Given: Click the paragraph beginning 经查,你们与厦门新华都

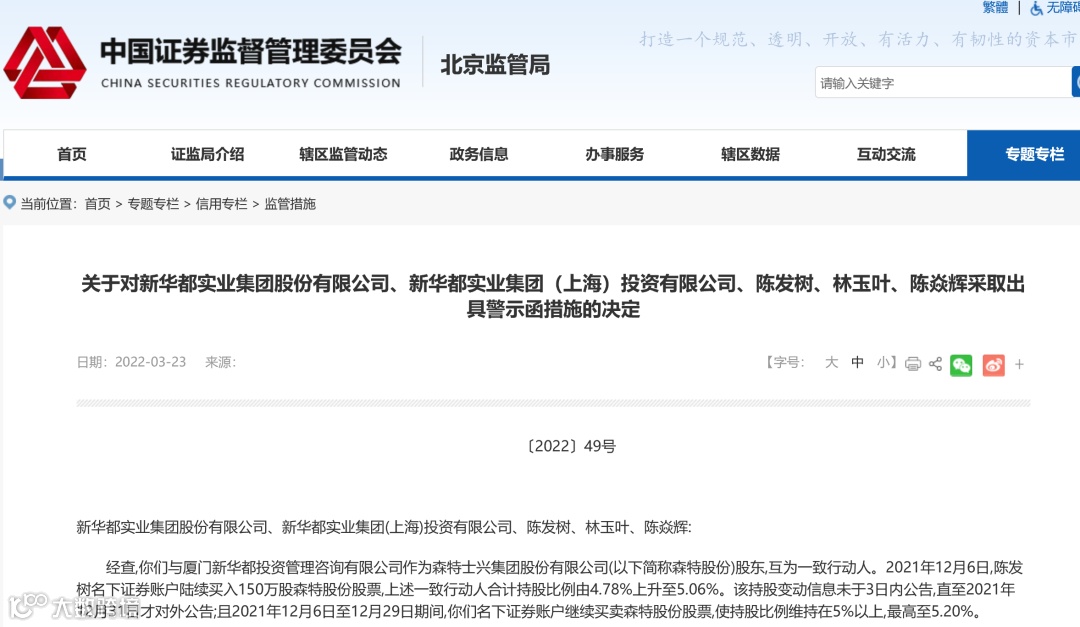Looking at the screenshot, I should click(x=549, y=589).
